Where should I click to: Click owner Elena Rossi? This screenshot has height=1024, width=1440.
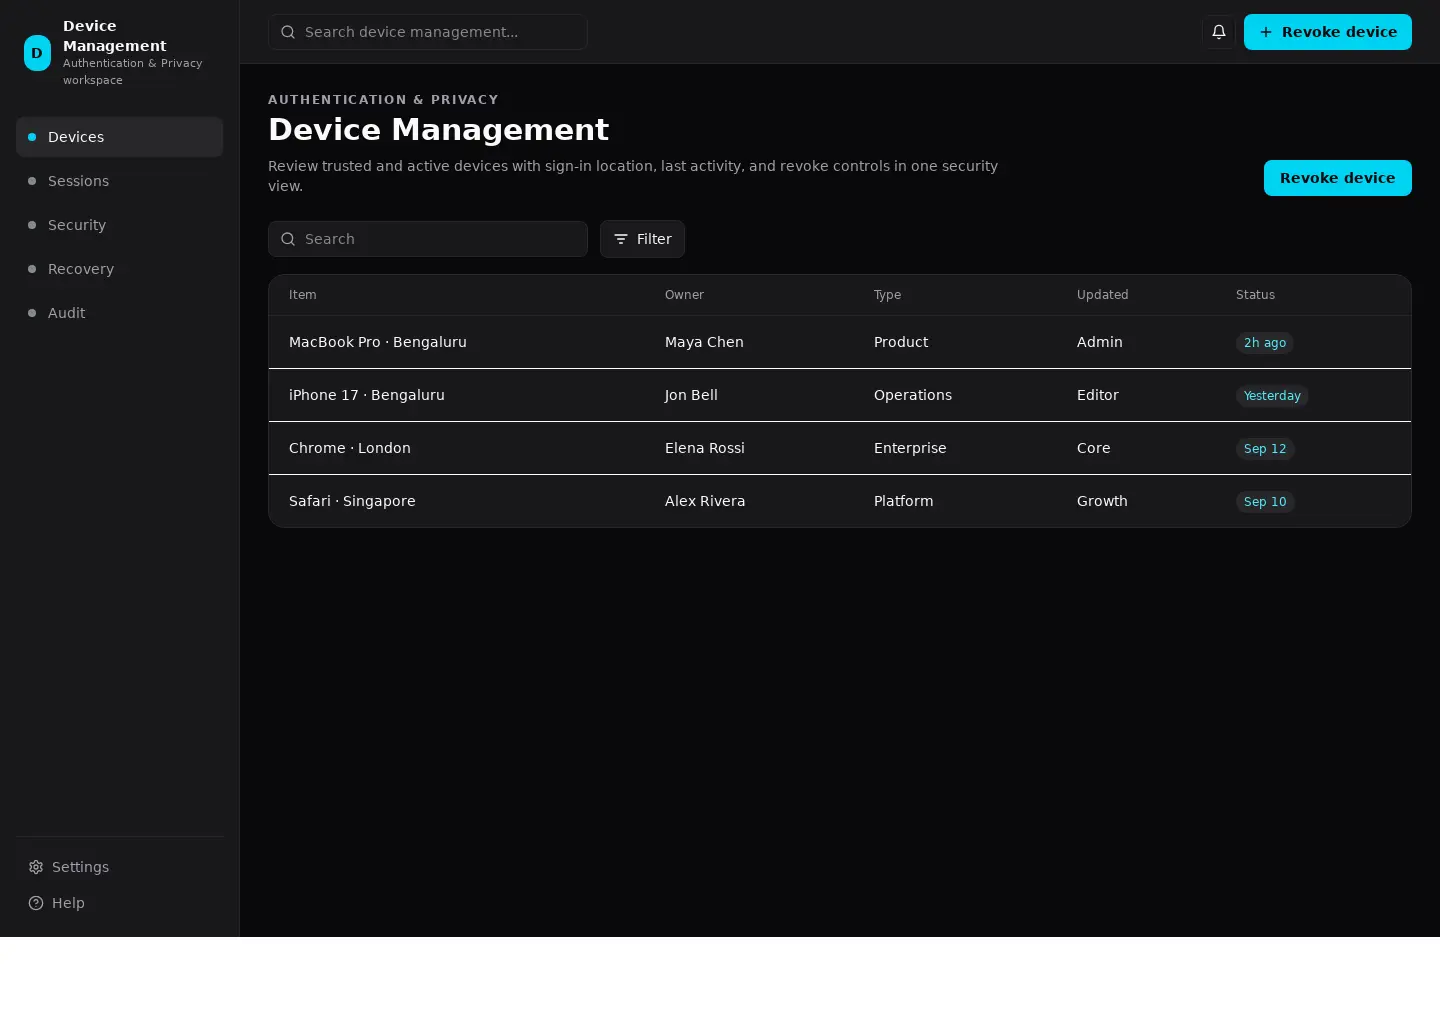[705, 448]
